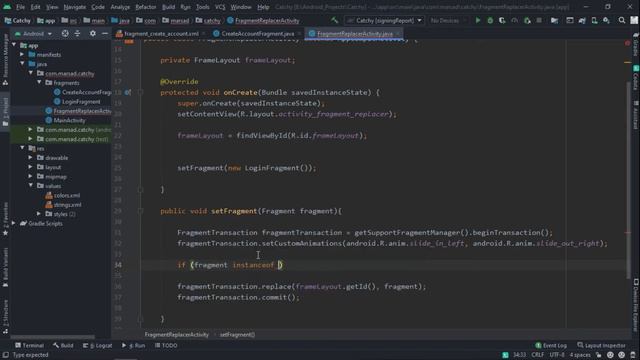This screenshot has width=640, height=360.
Task: Open the File menu
Action: pos(20,7)
